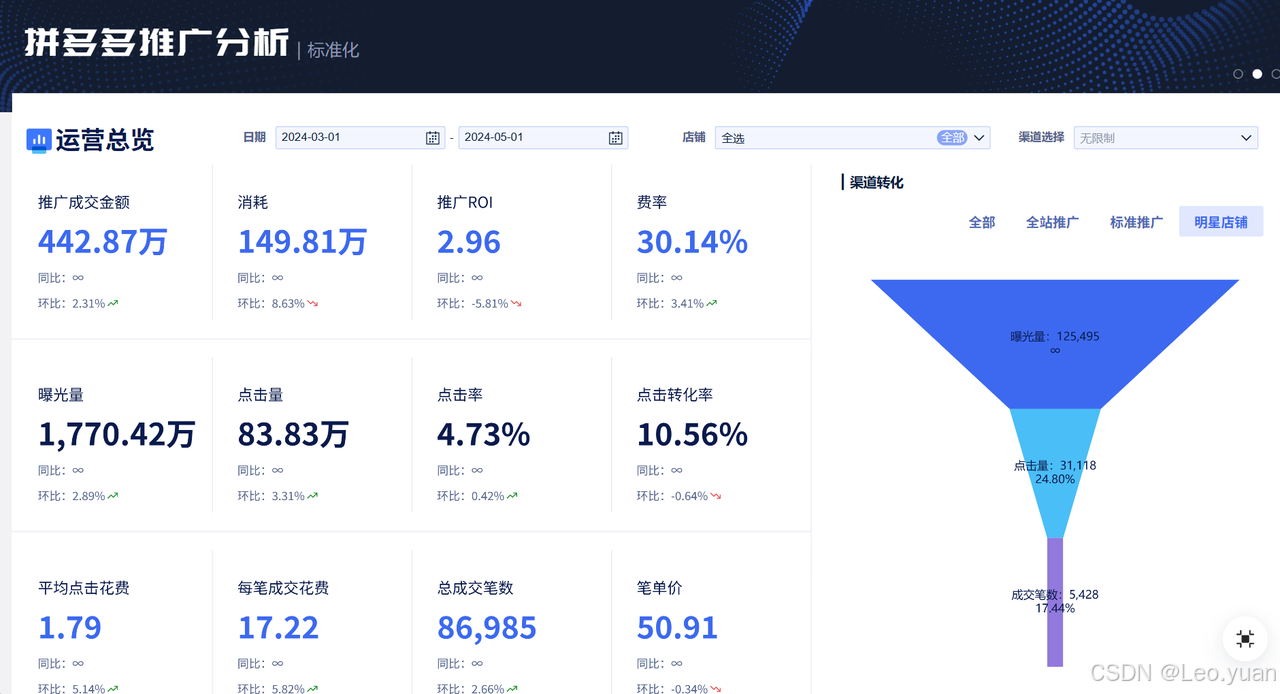Click 环比 3.41% under 费率
The width and height of the screenshot is (1280, 694).
670,303
